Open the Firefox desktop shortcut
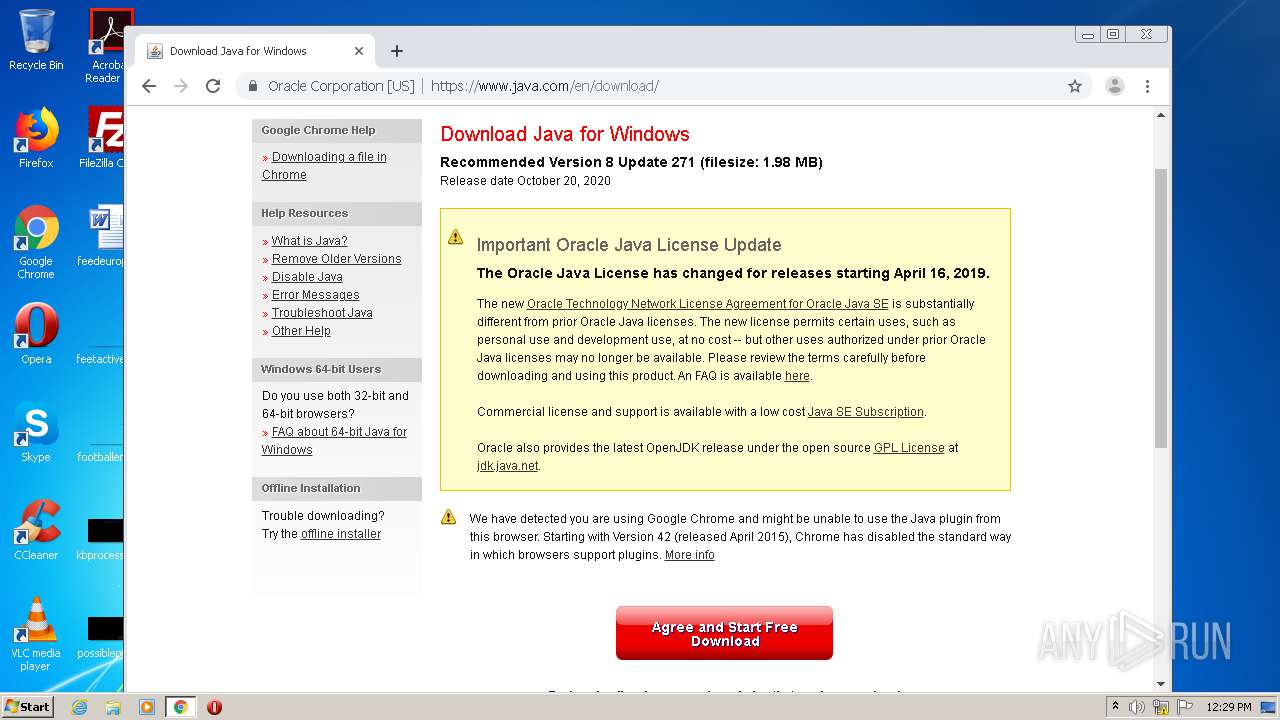 36,138
